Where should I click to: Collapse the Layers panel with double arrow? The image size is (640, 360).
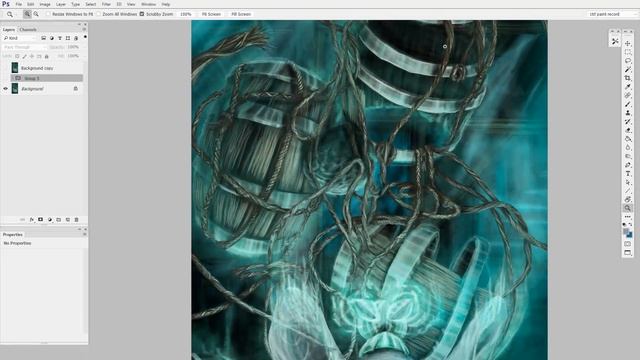(79, 24)
